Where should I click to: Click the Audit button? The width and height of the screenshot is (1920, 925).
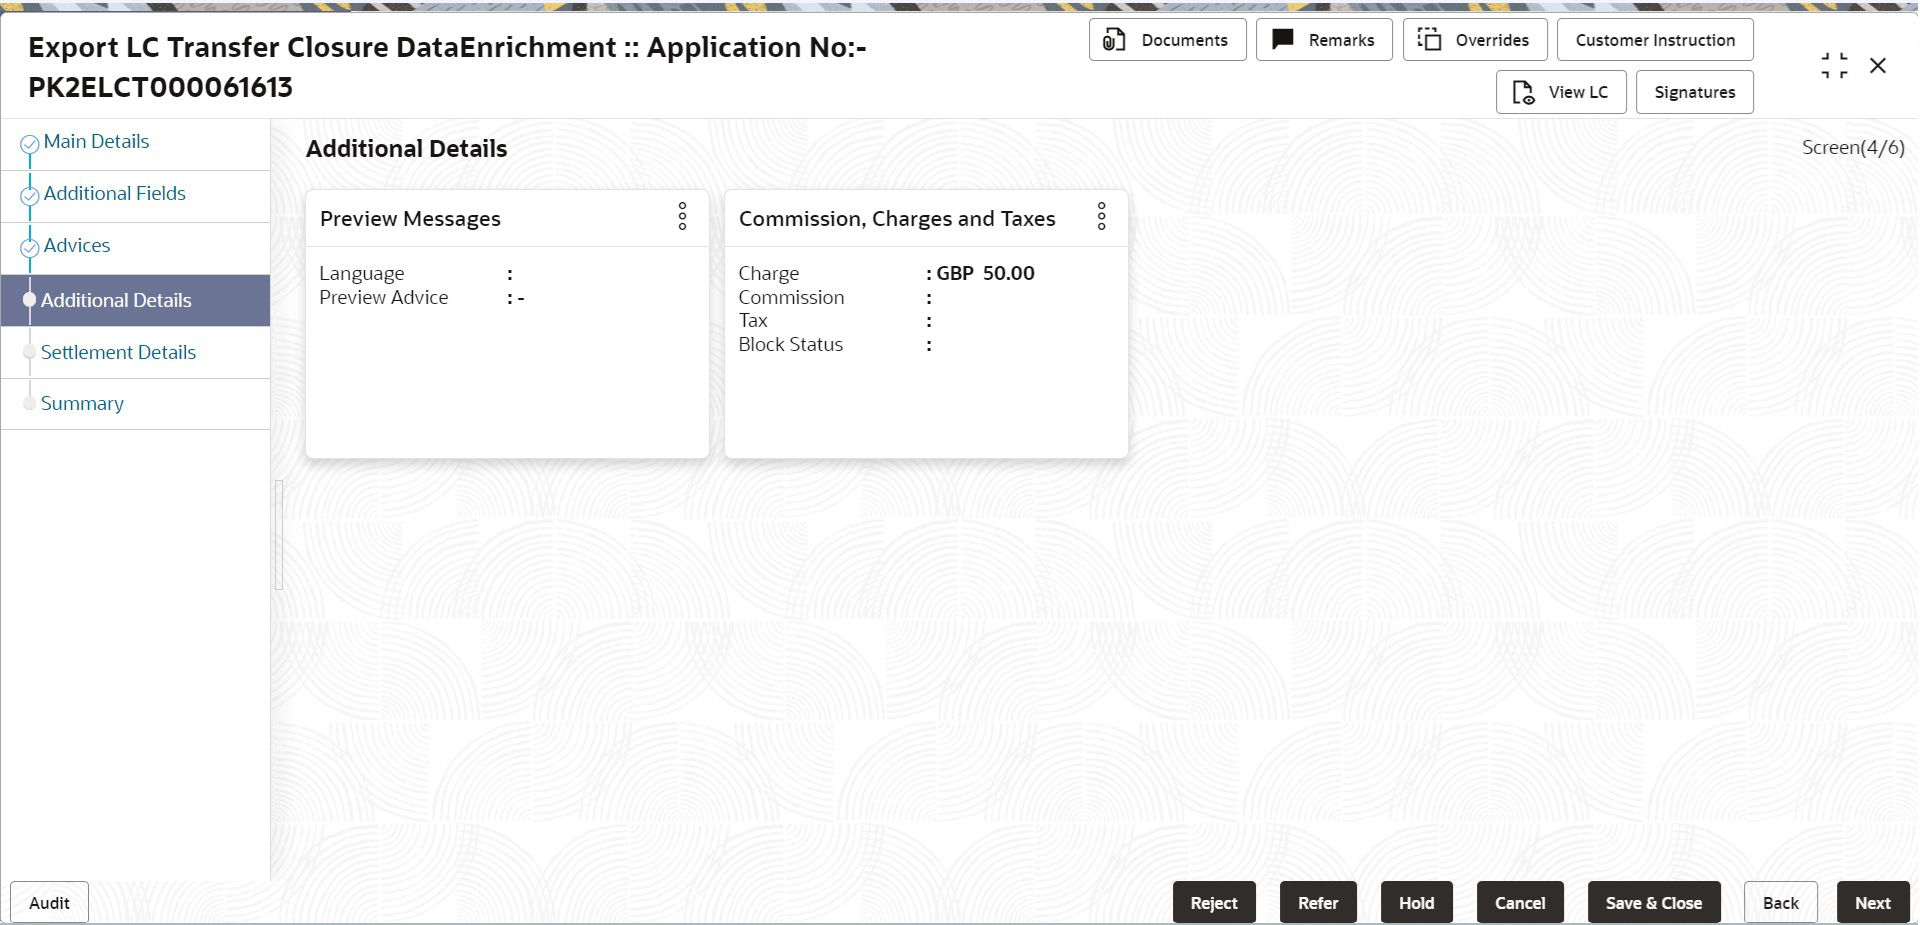pos(49,903)
